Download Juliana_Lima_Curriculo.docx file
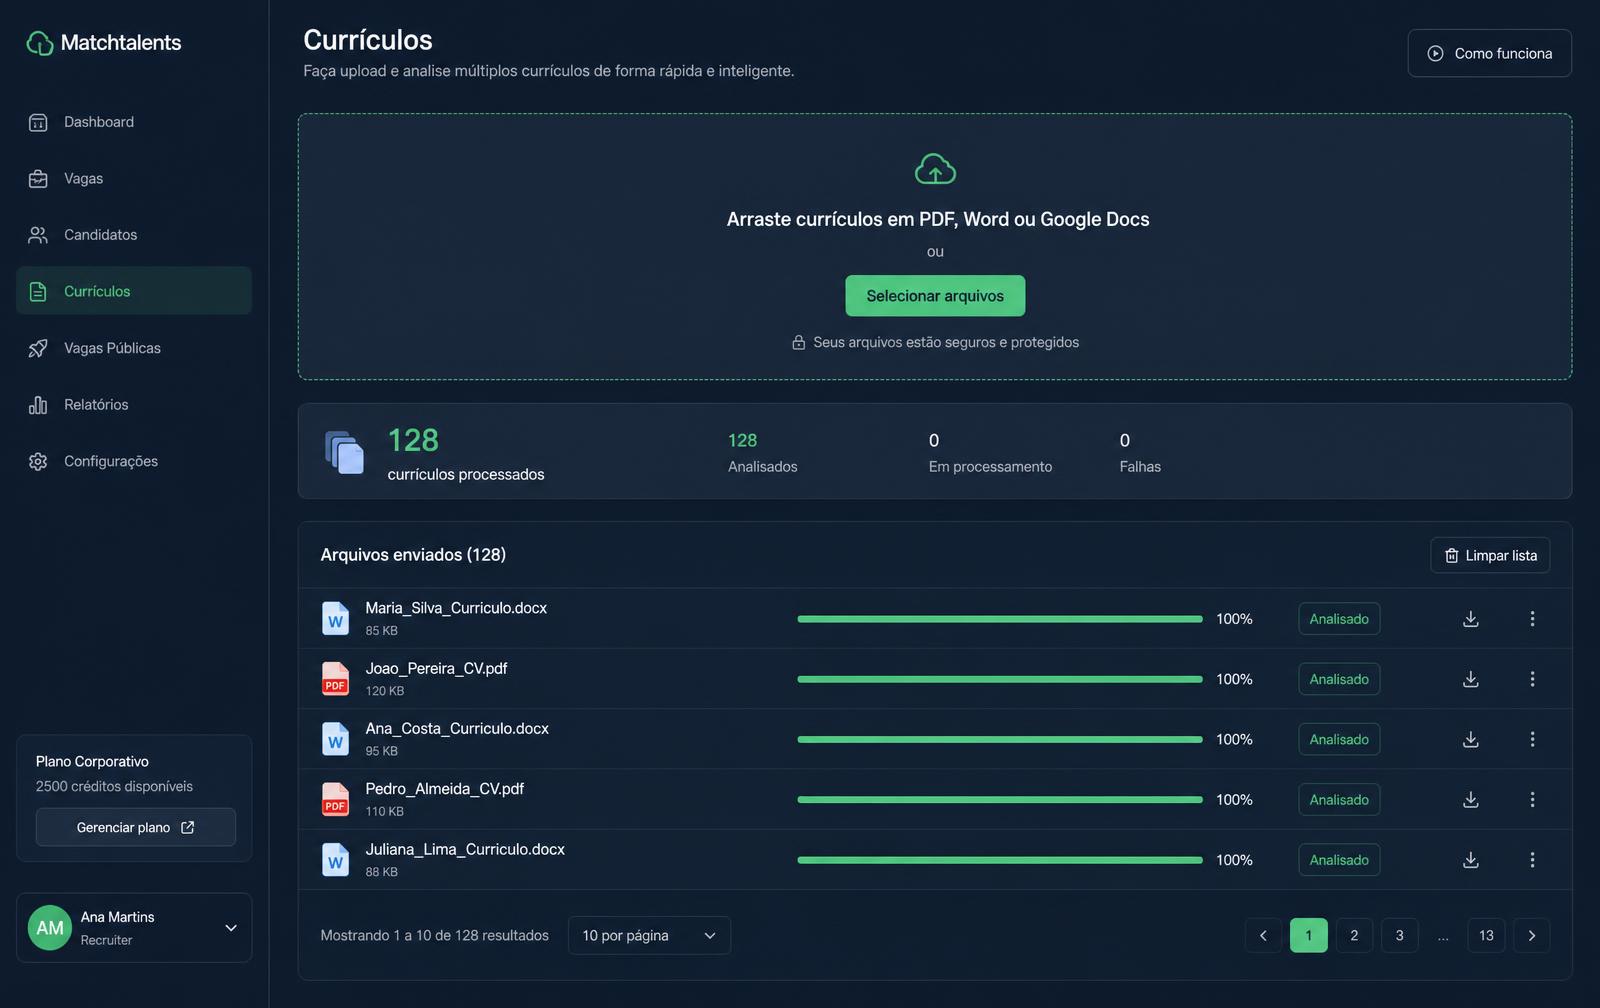The height and width of the screenshot is (1008, 1600). [x=1471, y=860]
